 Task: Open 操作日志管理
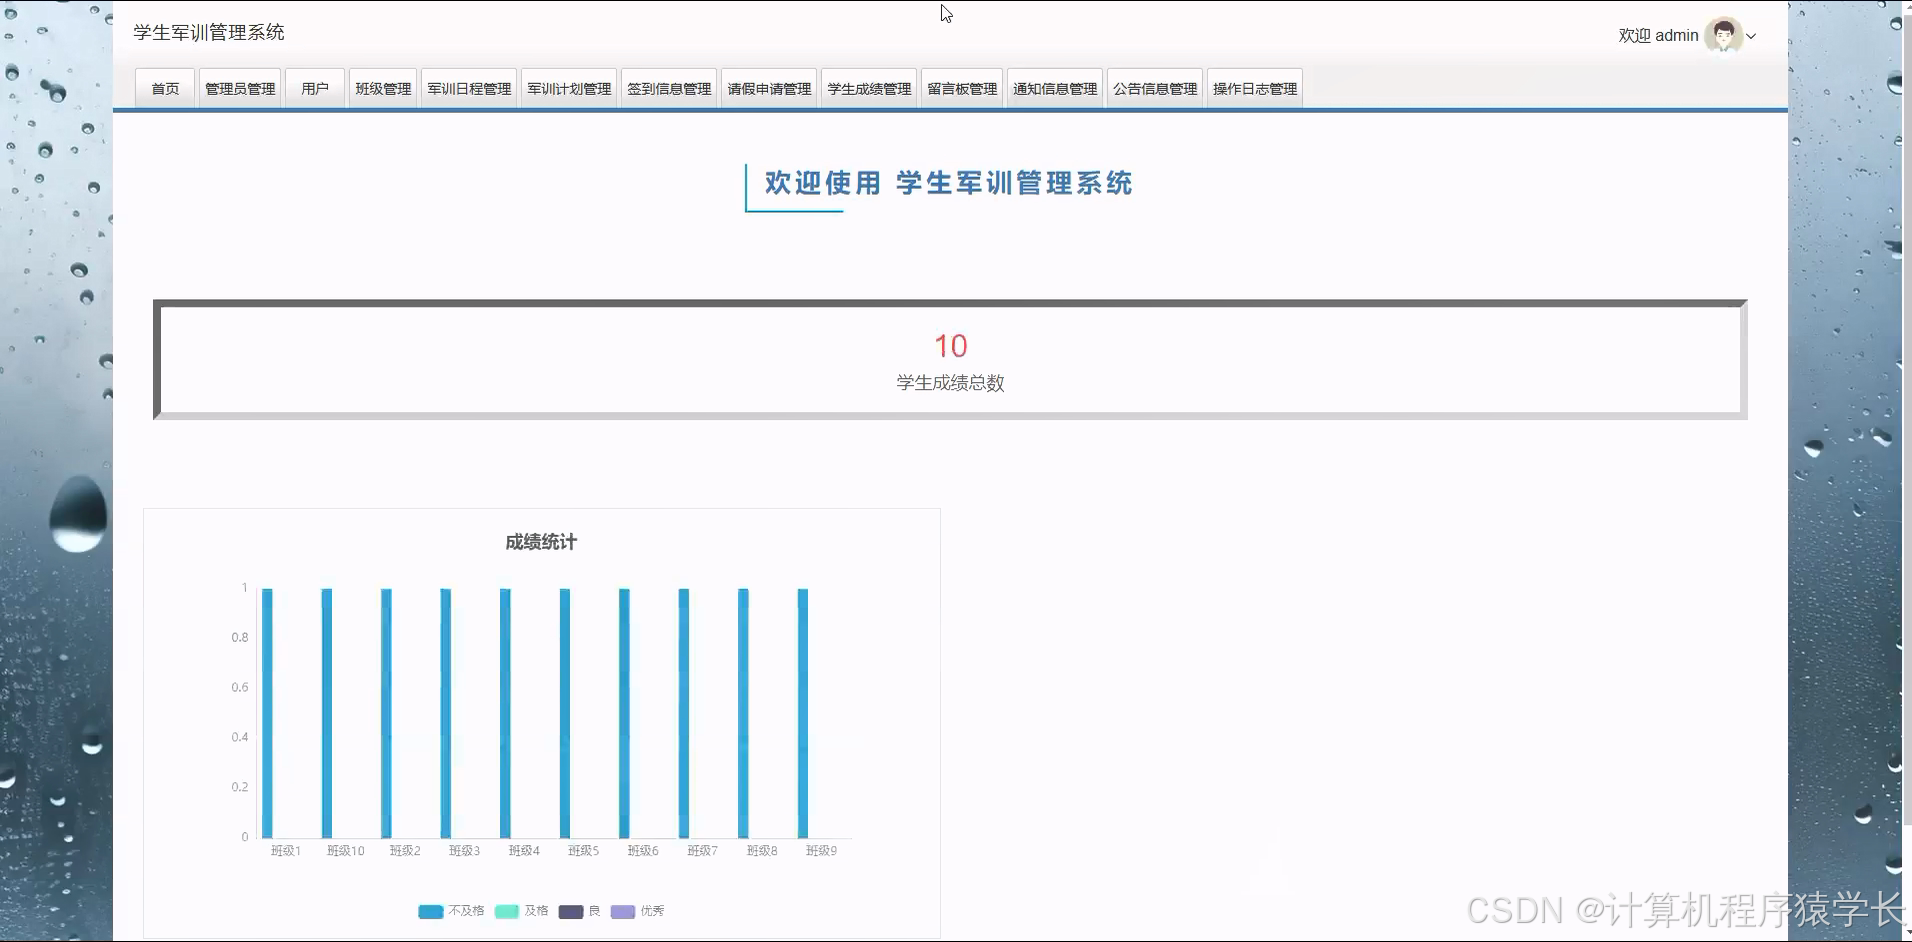pos(1254,88)
